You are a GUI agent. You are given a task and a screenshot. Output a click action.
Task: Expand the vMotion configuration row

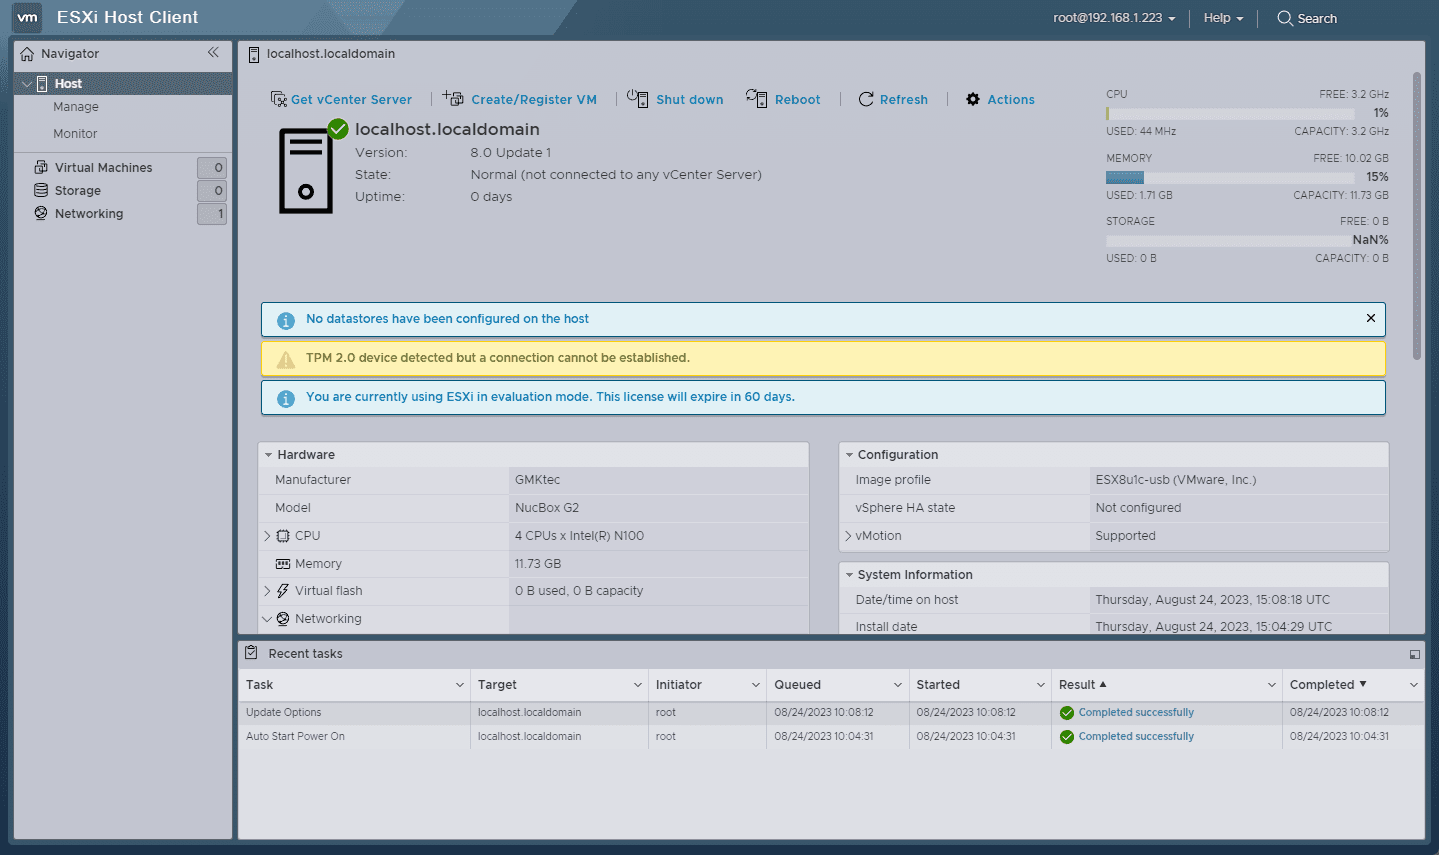(848, 536)
